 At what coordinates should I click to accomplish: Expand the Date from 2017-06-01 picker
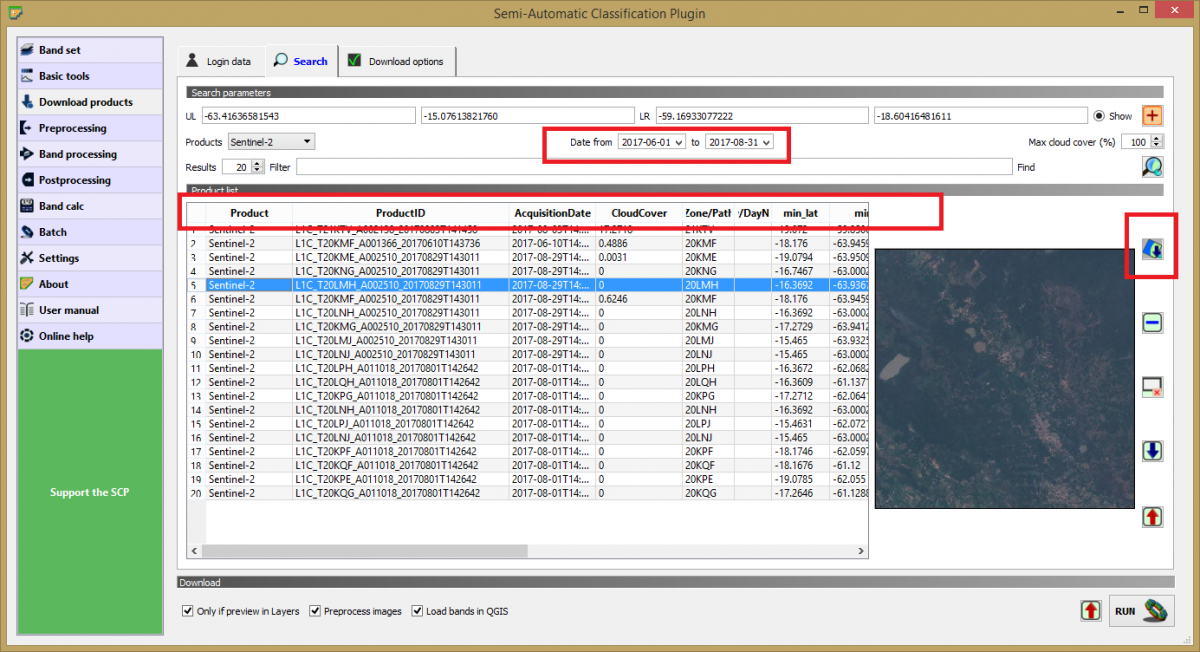click(652, 142)
